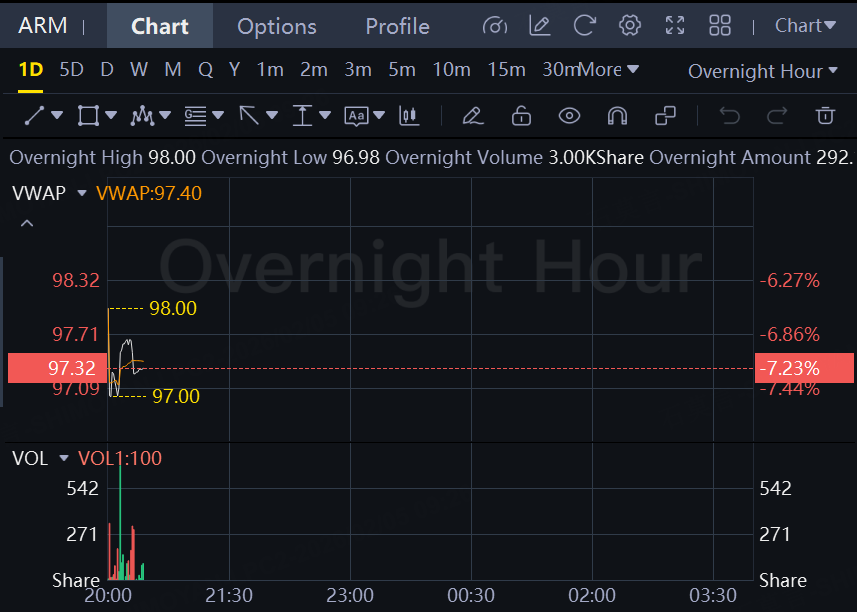Expand the text tool options arrow
Image resolution: width=857 pixels, height=612 pixels.
379,115
